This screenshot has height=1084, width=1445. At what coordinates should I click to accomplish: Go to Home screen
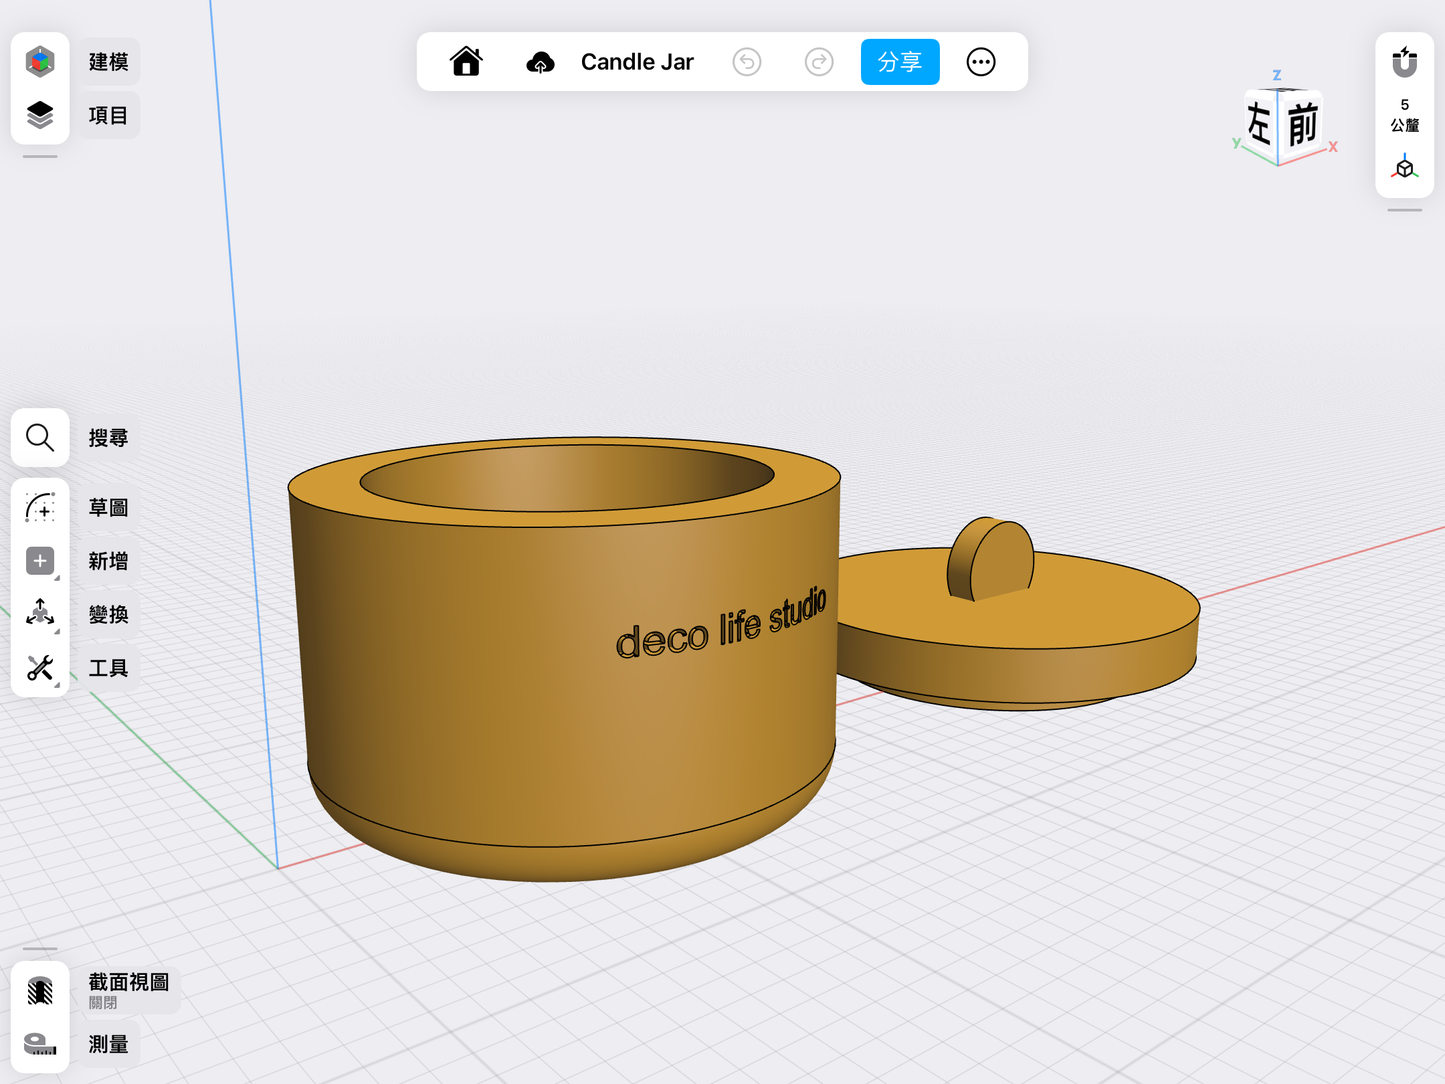(466, 62)
